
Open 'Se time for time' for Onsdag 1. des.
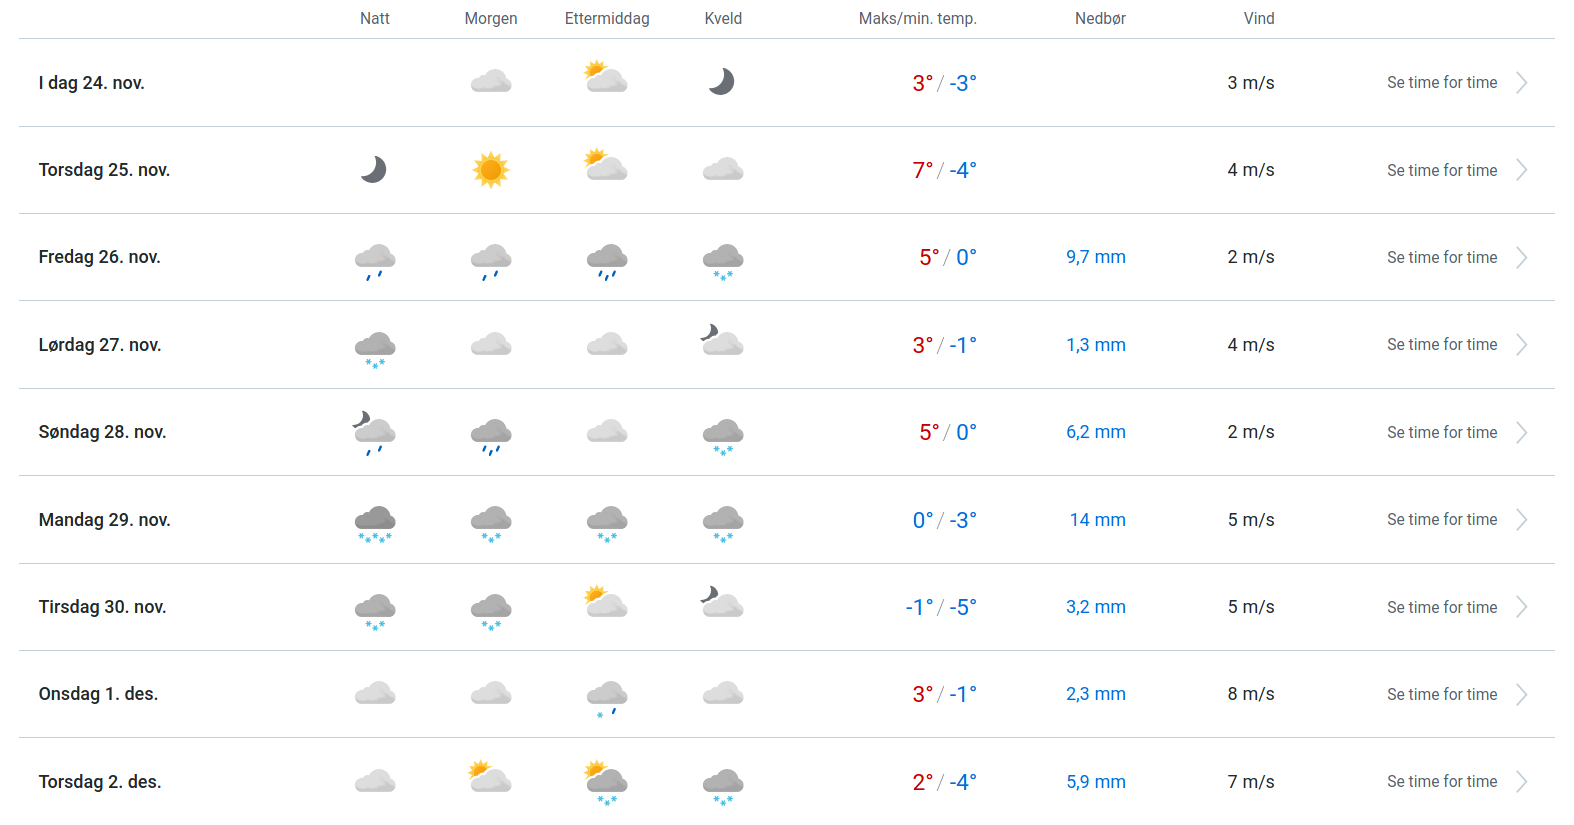coord(1441,695)
